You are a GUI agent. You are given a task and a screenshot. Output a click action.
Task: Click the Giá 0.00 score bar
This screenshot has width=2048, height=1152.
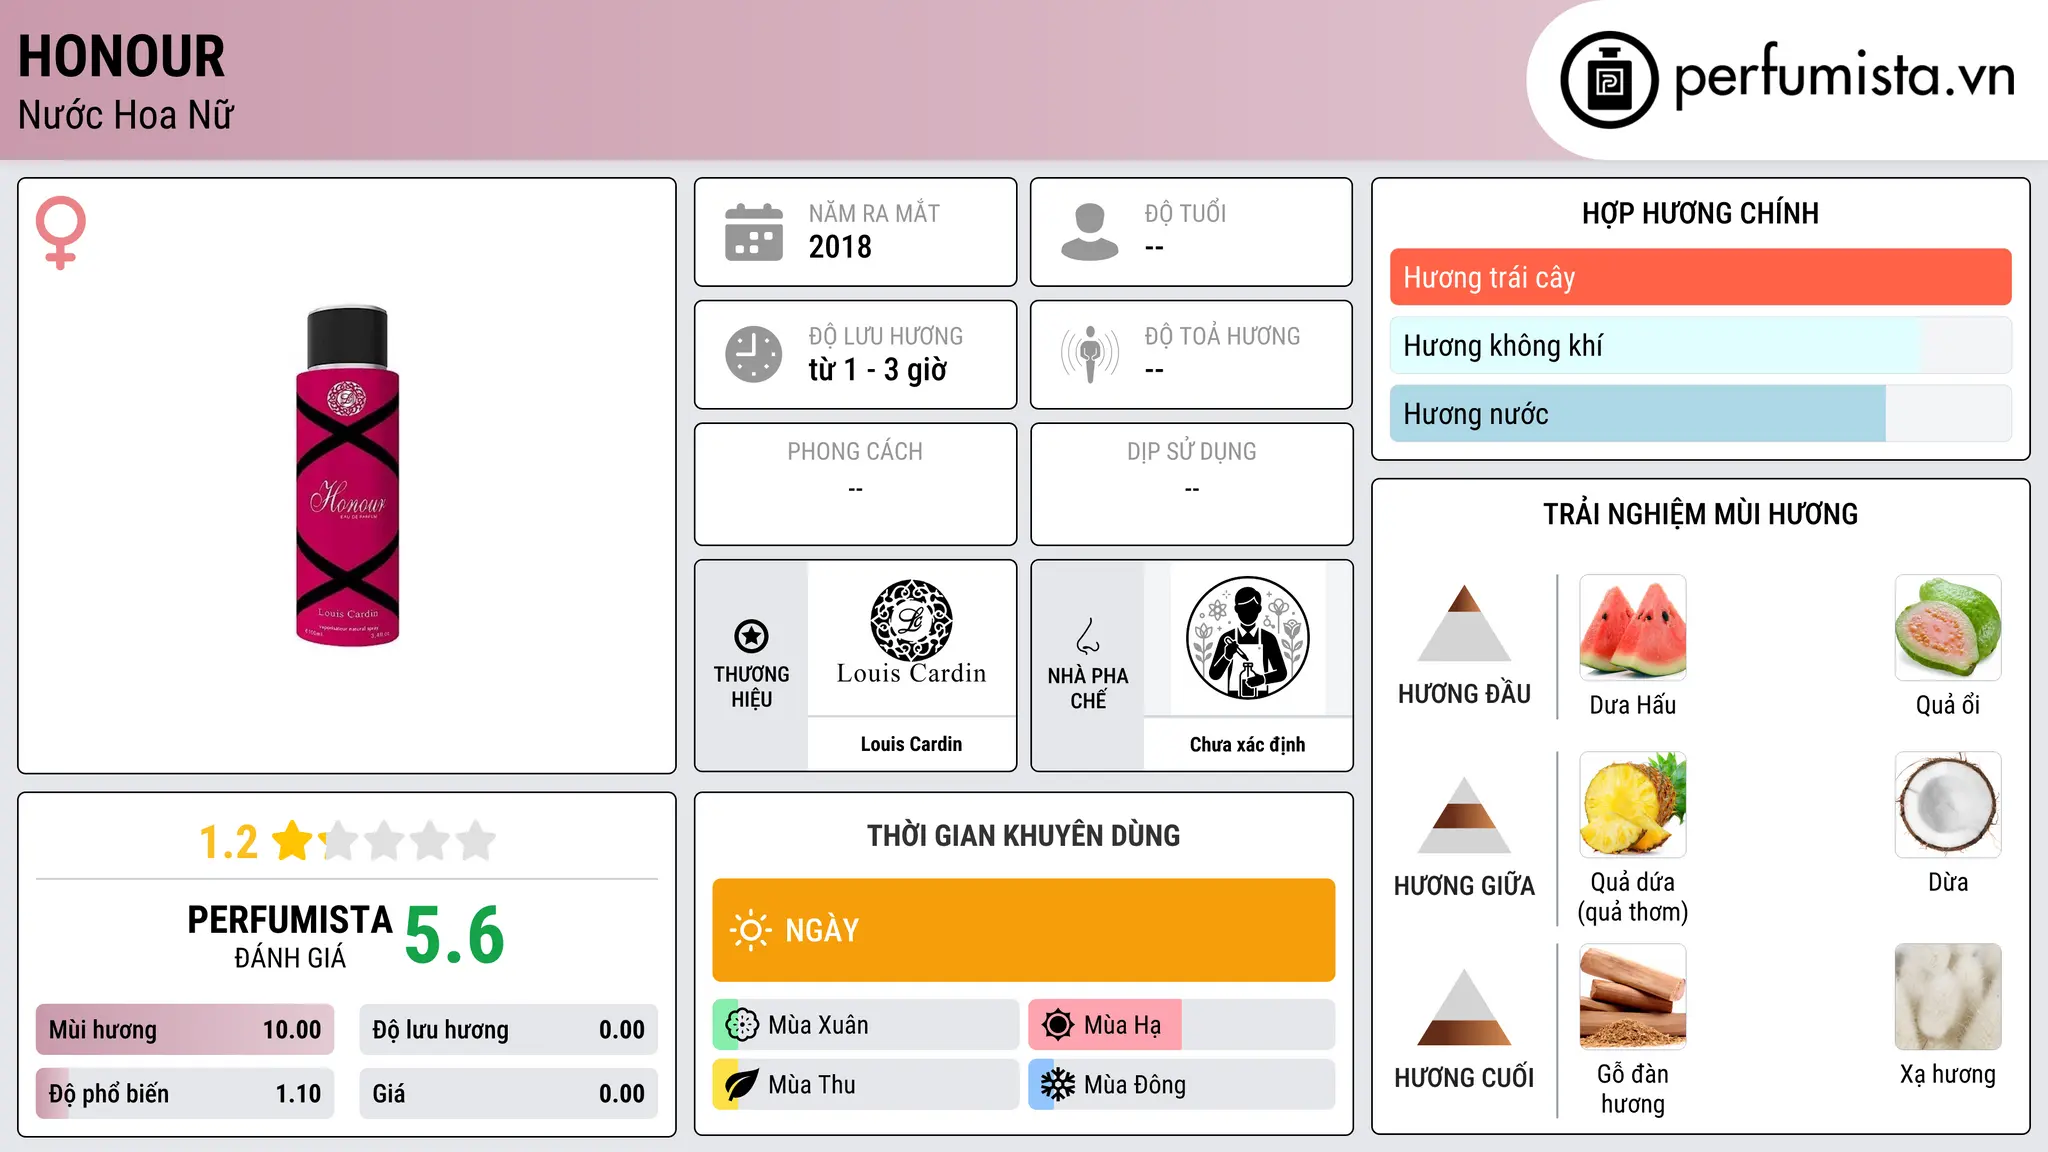[x=508, y=1094]
